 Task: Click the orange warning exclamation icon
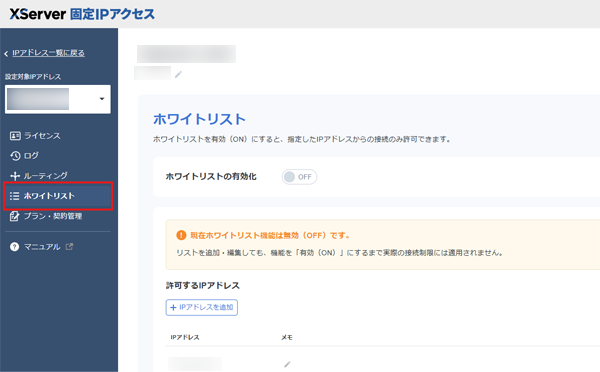coord(181,235)
